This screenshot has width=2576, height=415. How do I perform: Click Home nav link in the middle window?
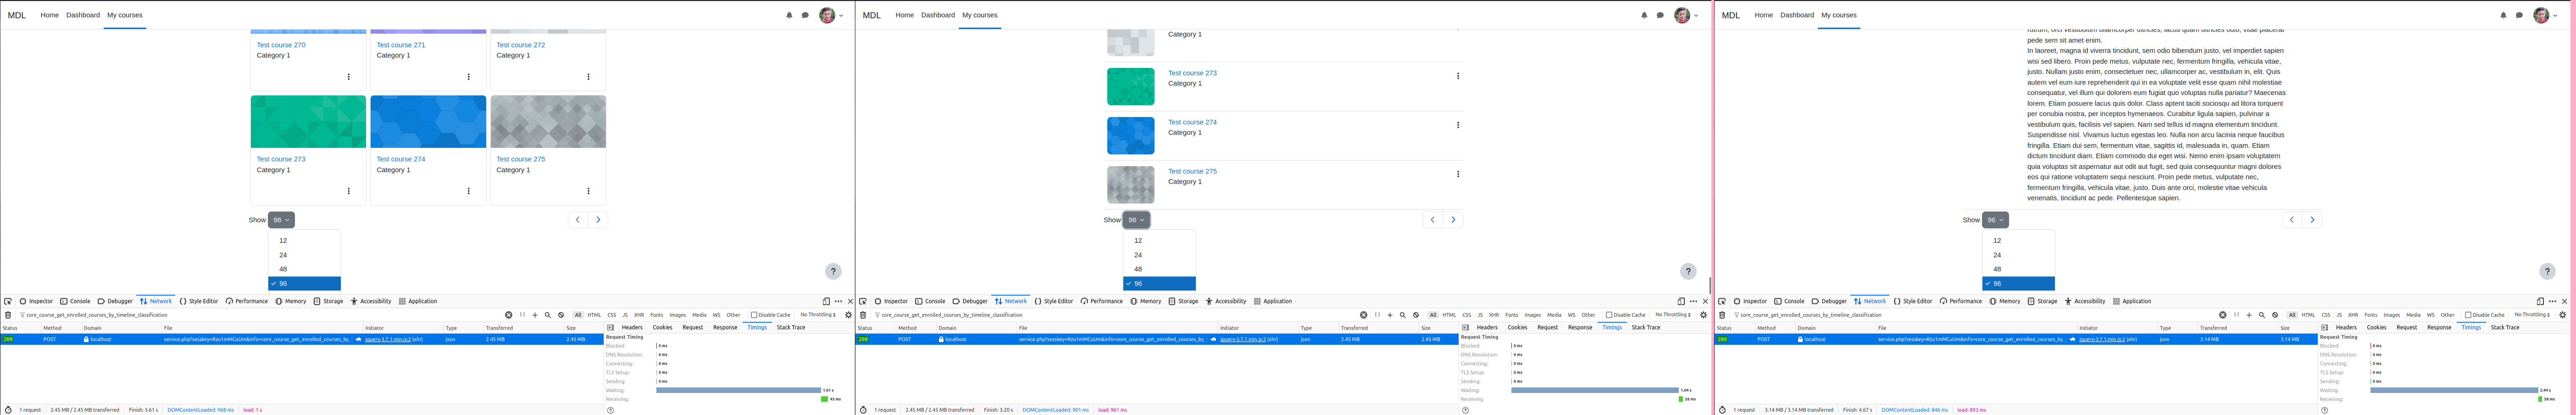click(x=904, y=15)
